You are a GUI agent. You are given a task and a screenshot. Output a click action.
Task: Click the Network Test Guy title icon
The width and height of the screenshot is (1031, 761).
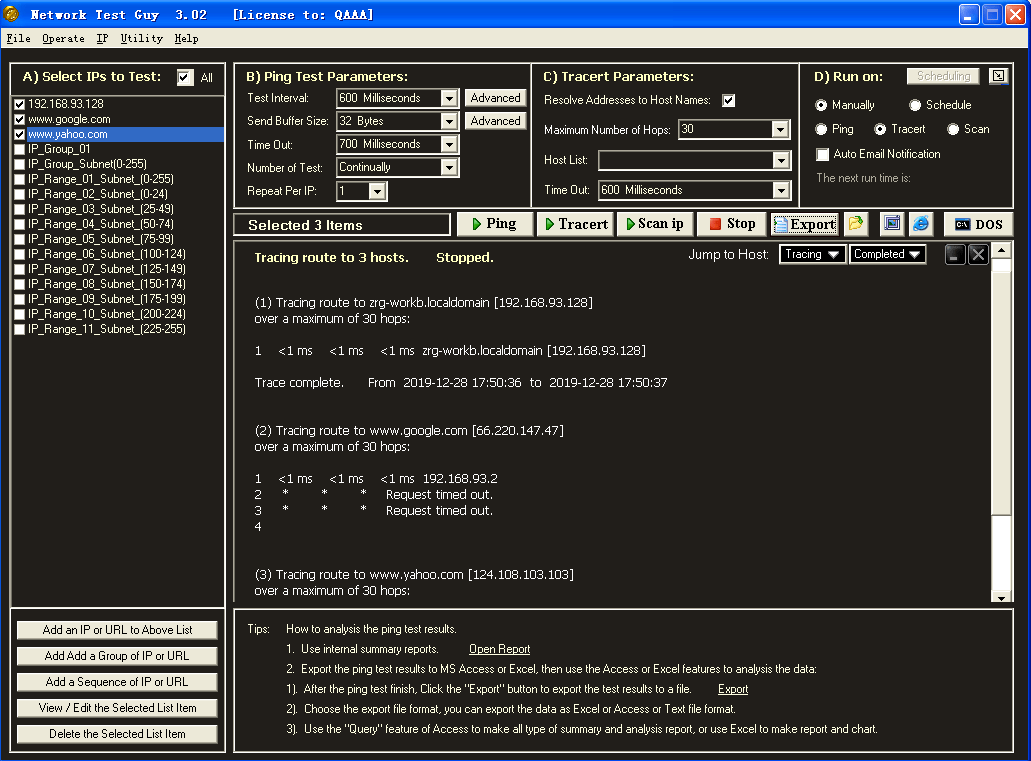click(11, 14)
